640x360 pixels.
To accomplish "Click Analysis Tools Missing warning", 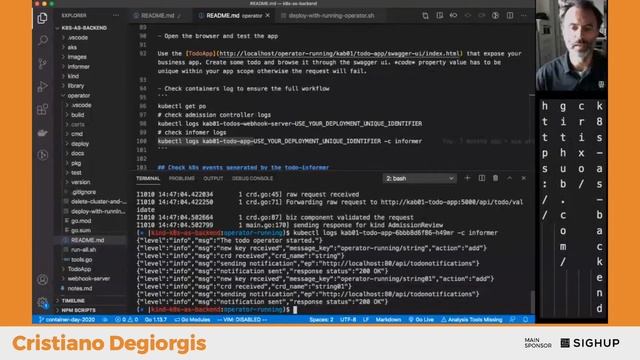I will (x=471, y=320).
